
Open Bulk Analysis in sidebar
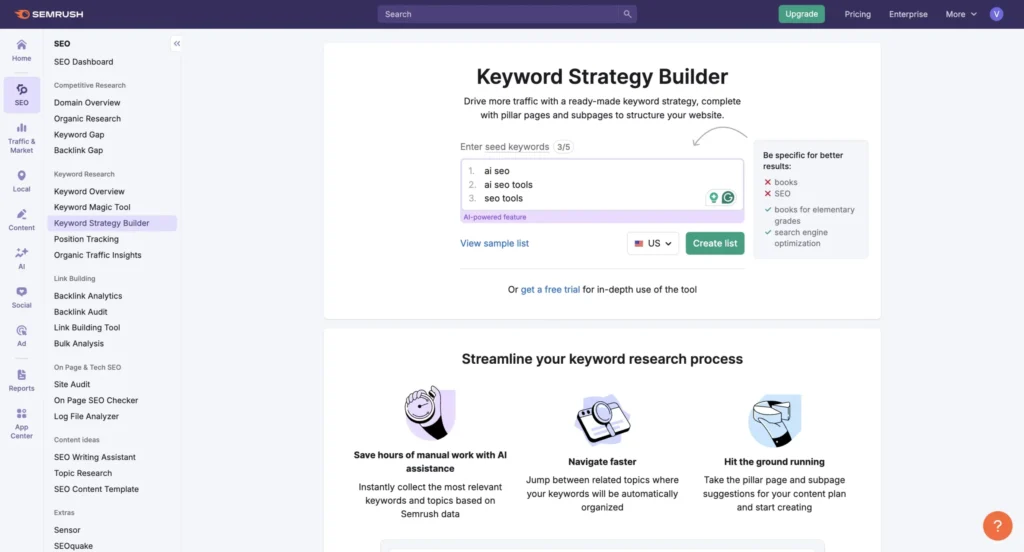pos(78,344)
